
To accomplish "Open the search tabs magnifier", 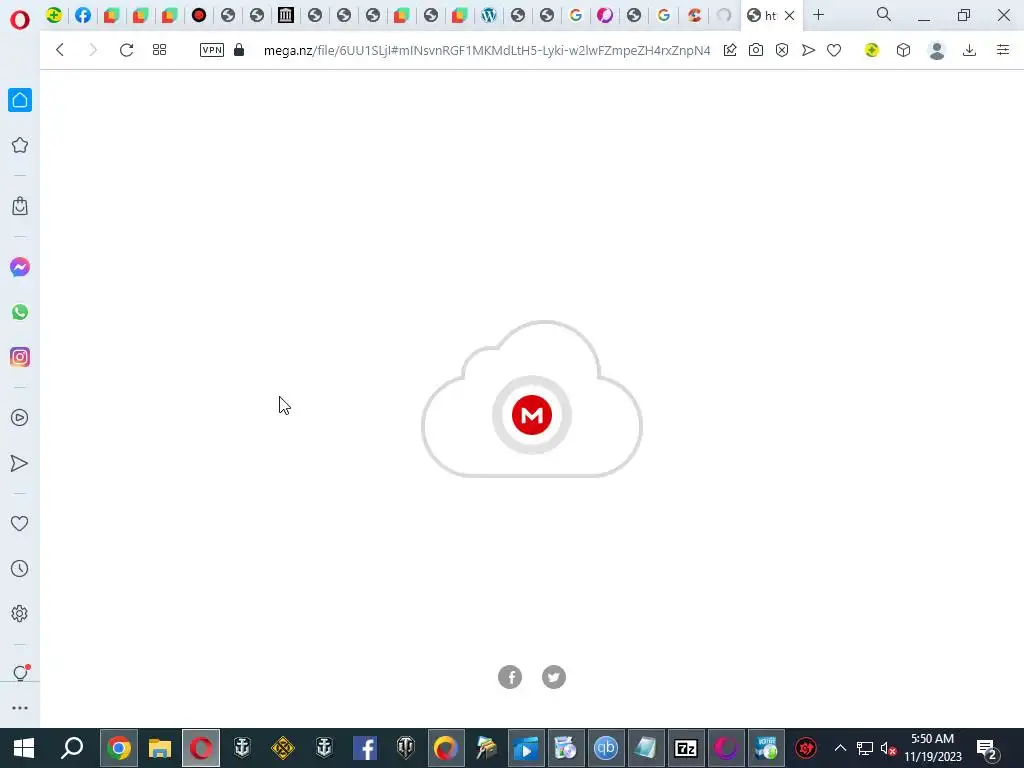I will (884, 14).
